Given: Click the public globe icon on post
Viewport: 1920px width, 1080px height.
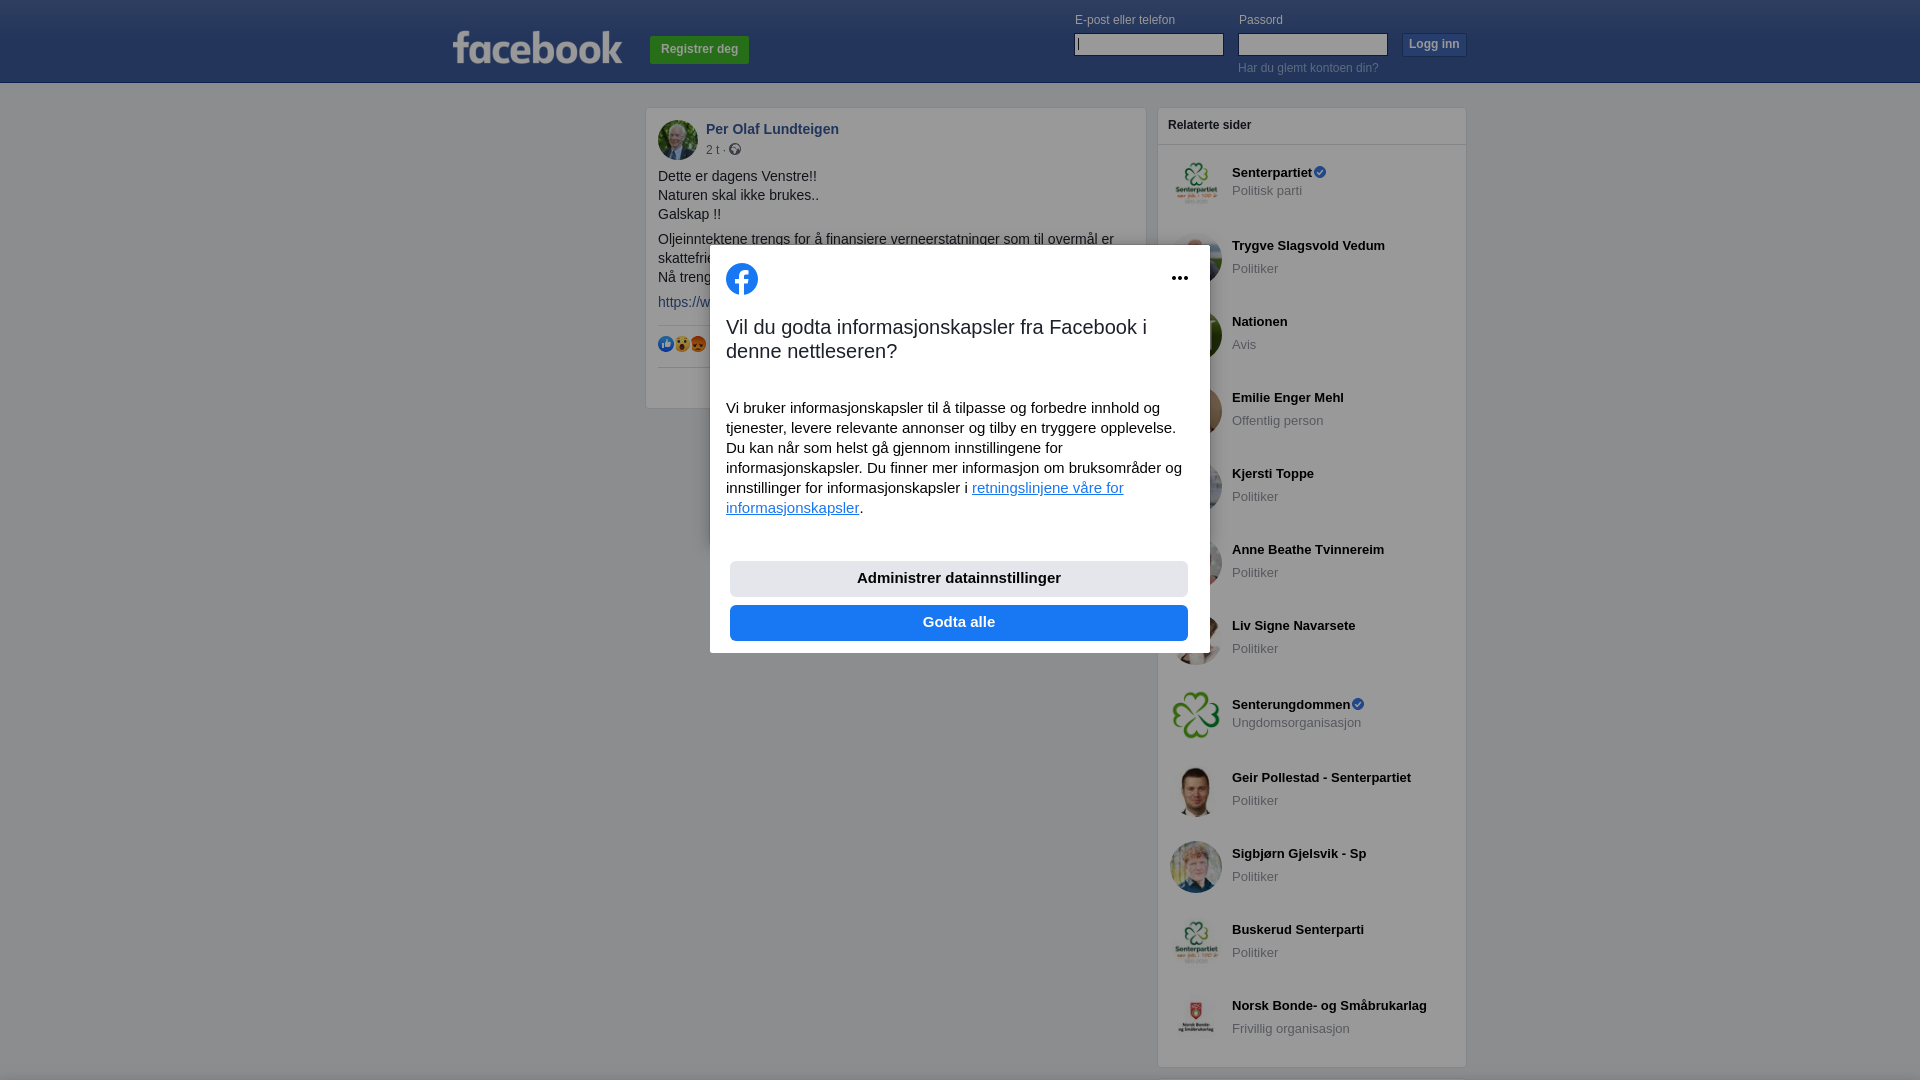Looking at the screenshot, I should [x=735, y=149].
